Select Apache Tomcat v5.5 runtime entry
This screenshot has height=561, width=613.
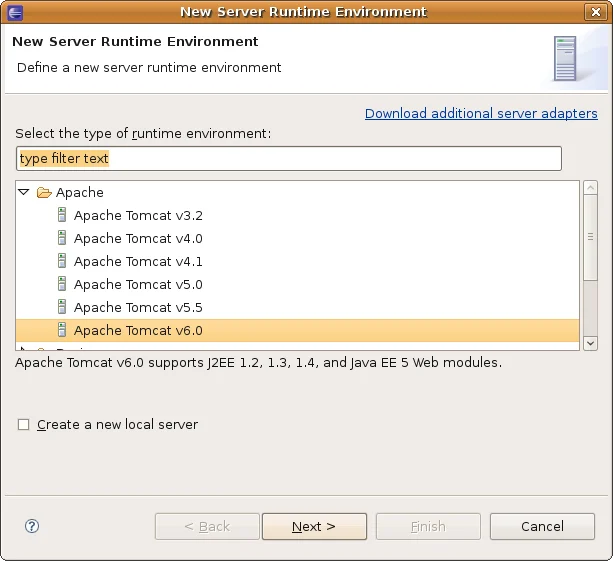(x=138, y=307)
